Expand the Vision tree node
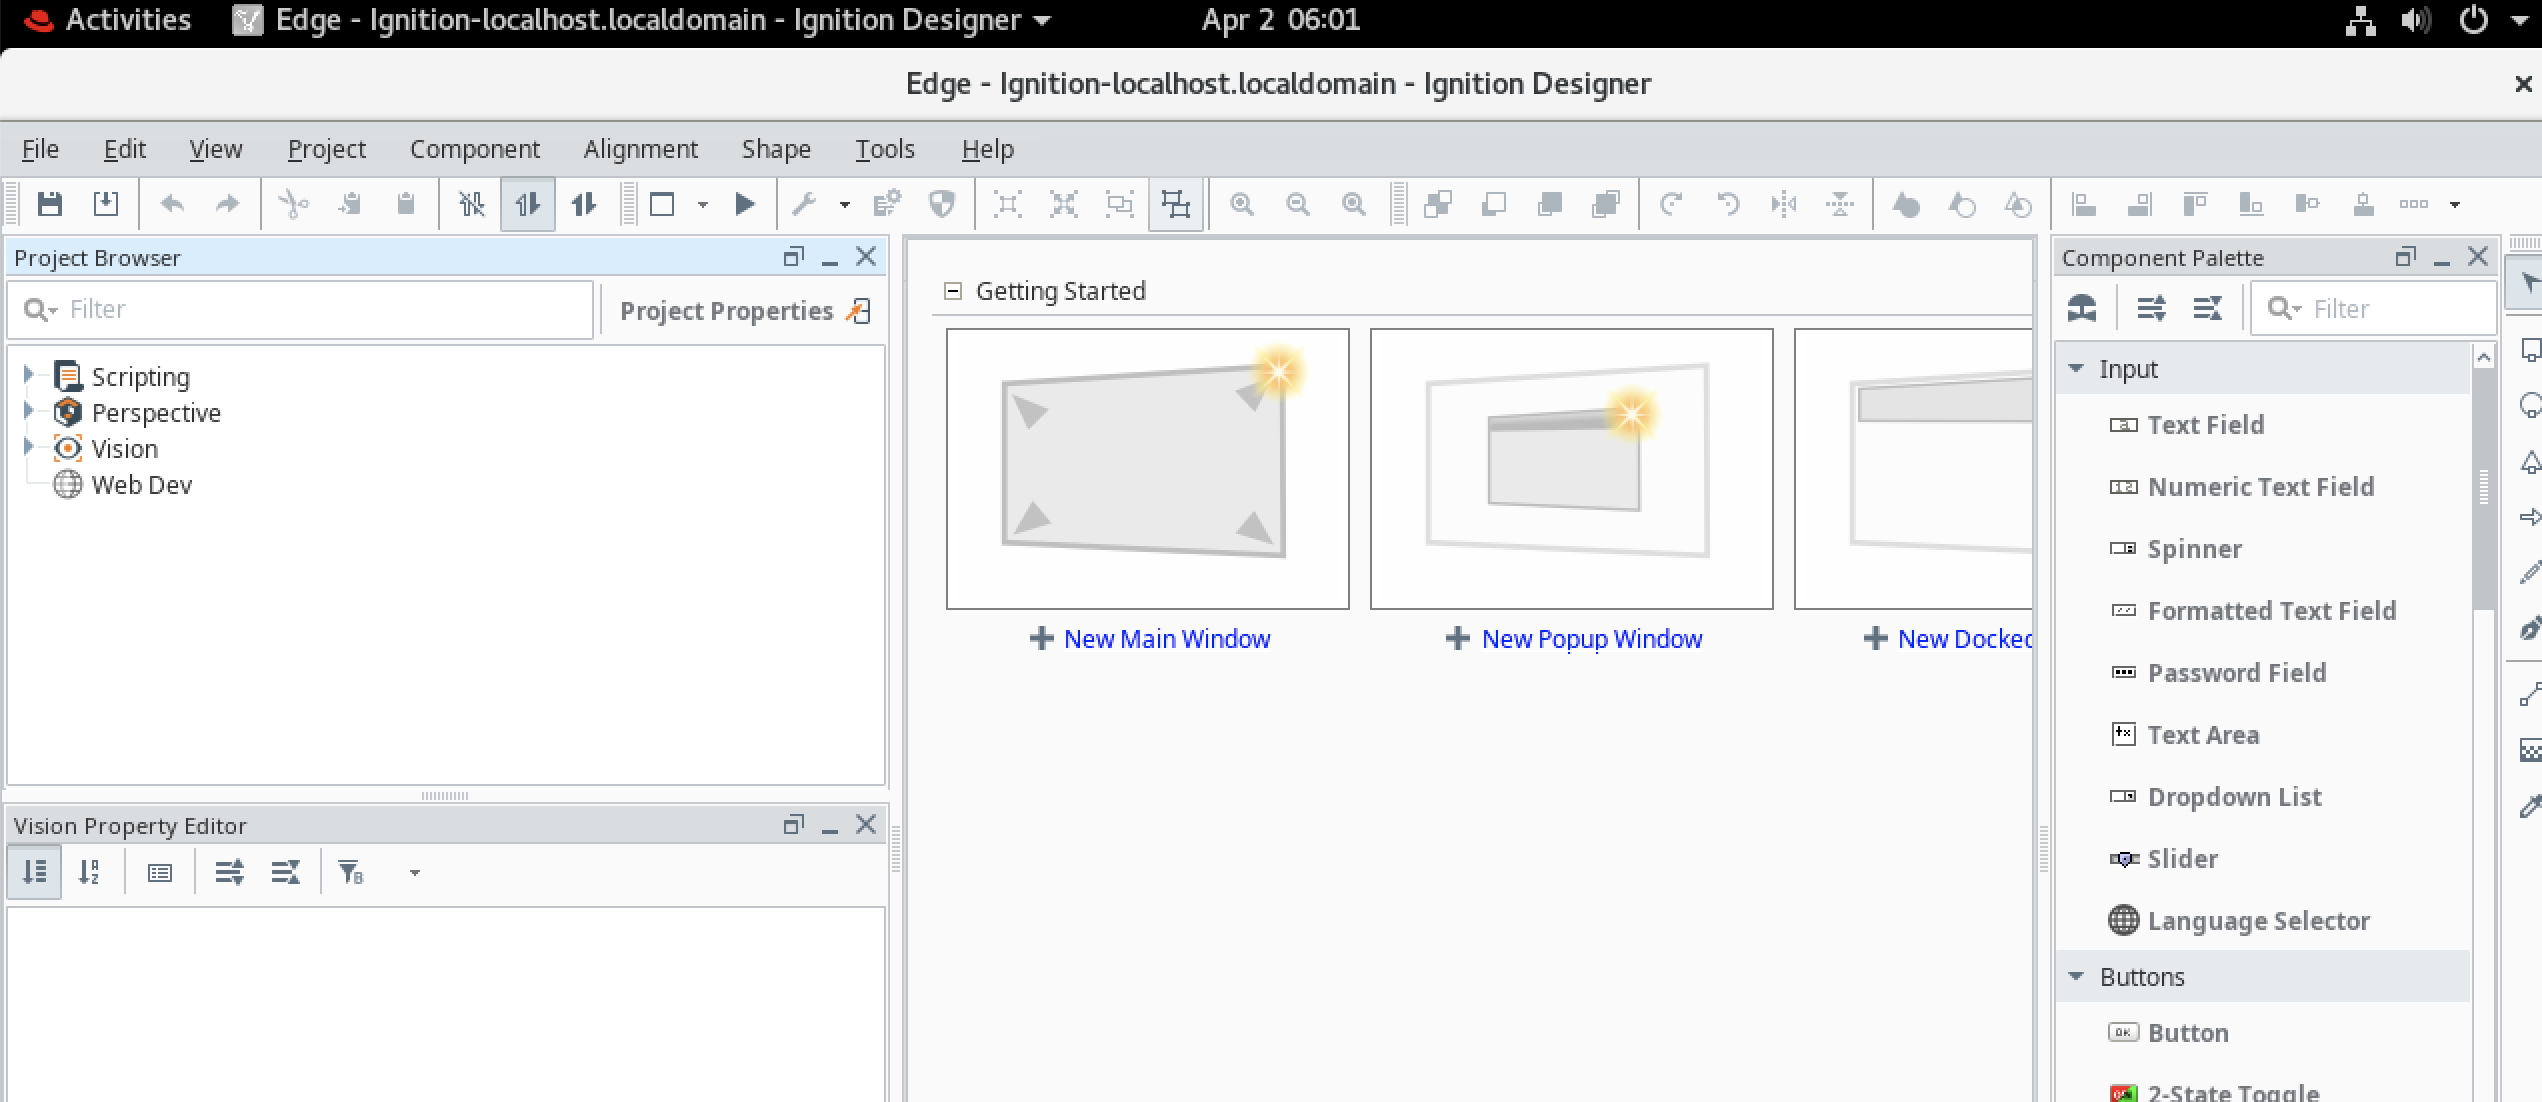The height and width of the screenshot is (1102, 2542). coord(29,447)
